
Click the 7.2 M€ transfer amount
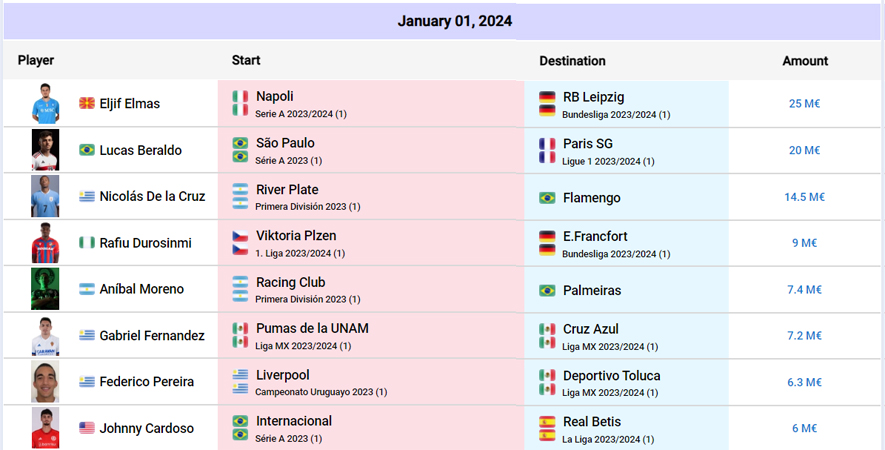(804, 336)
